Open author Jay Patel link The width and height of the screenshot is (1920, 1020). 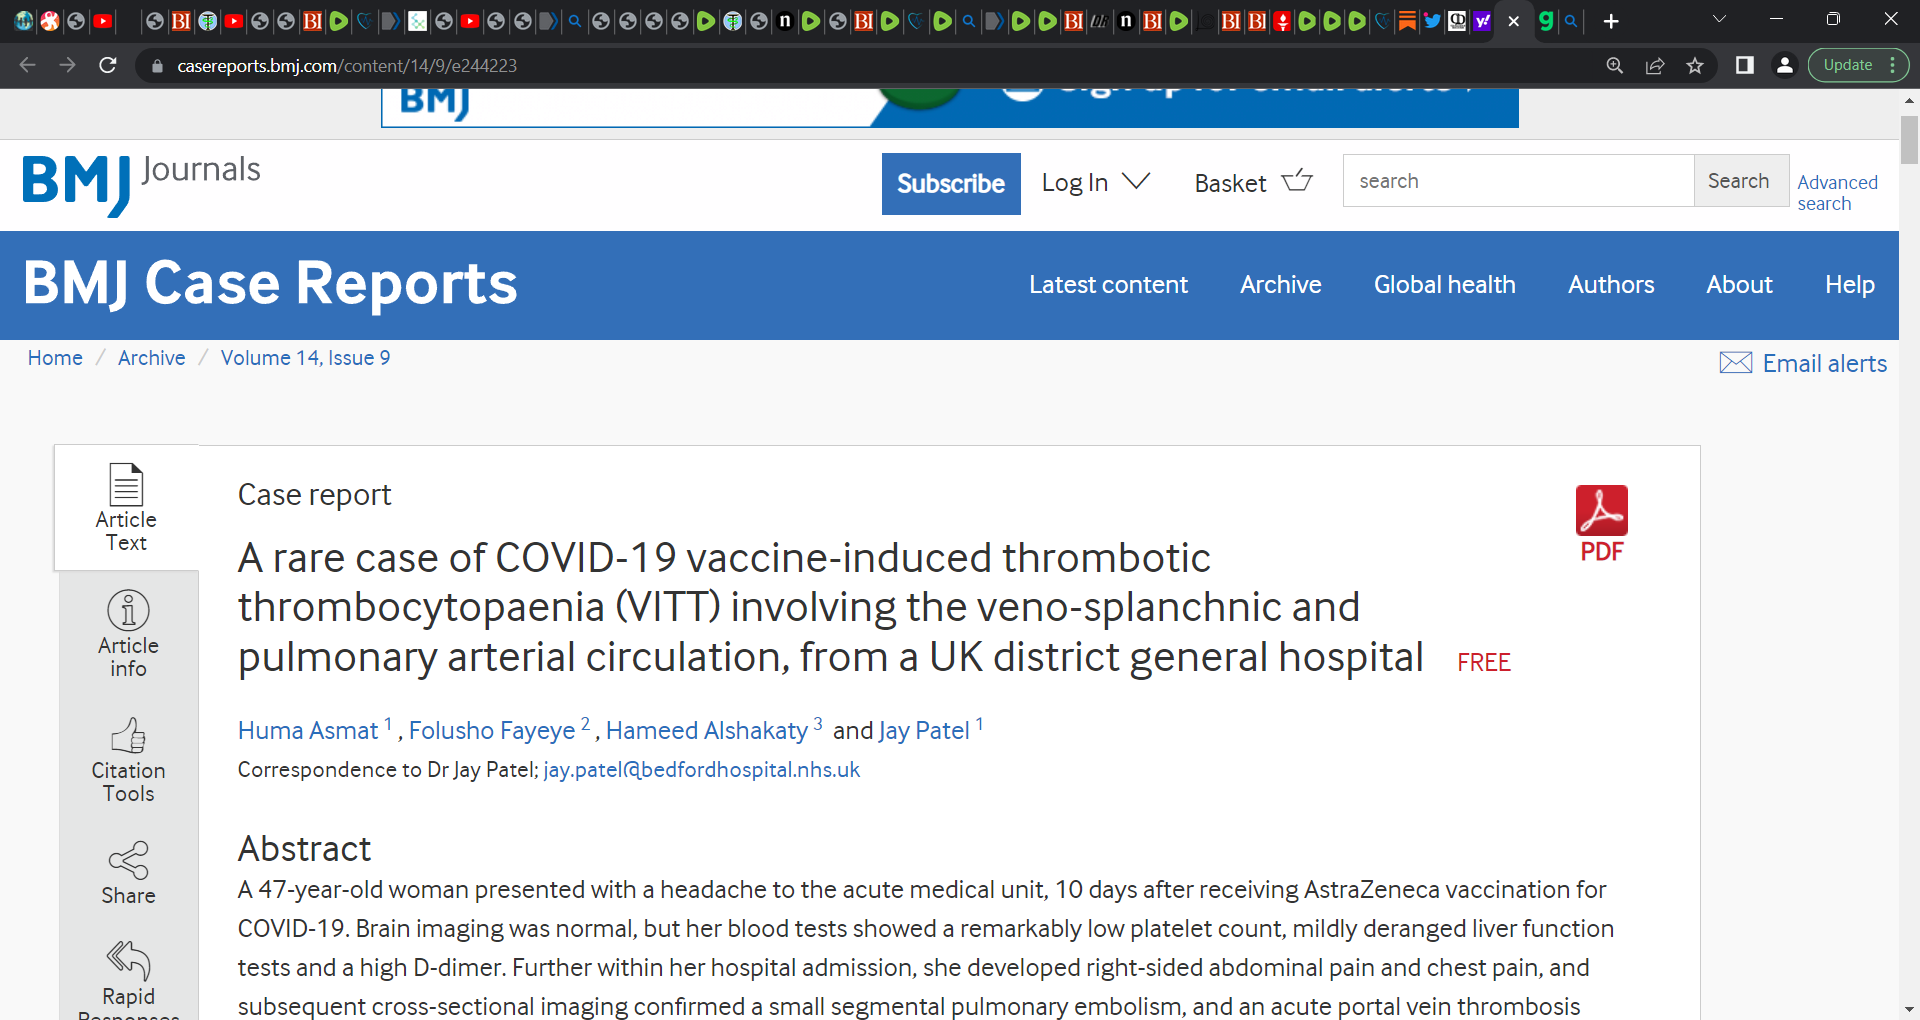[924, 731]
